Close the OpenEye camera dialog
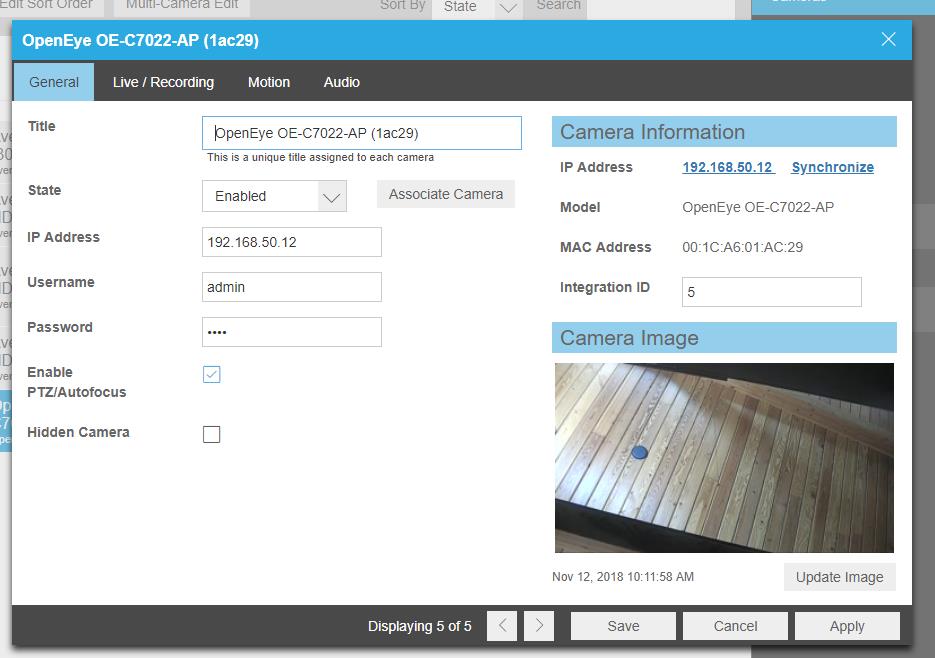 [x=888, y=39]
